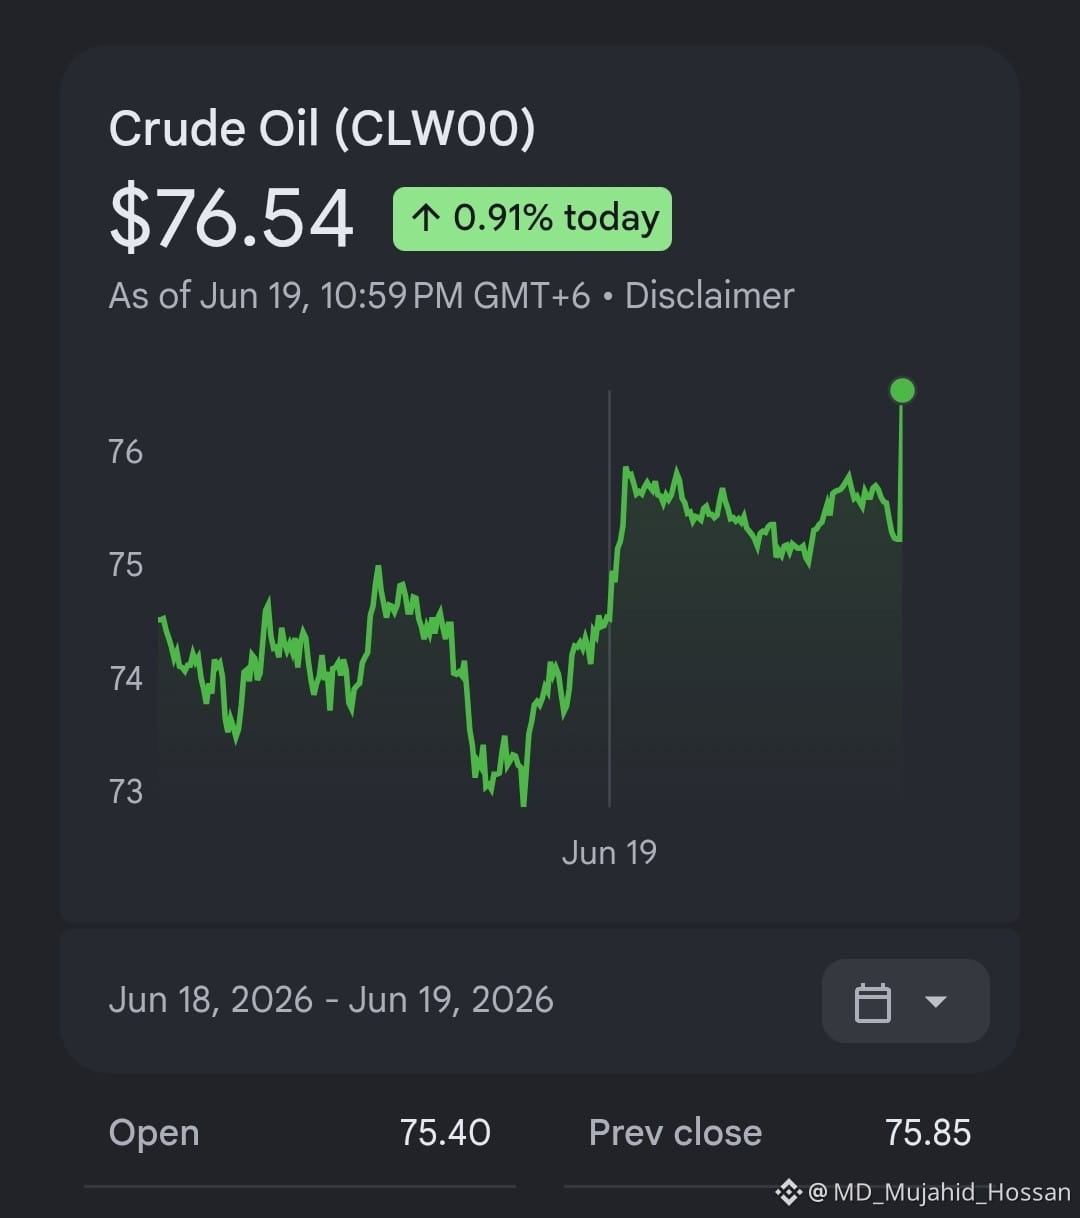Select the Jun 18, 2026 - Jun 19, 2026 range text

point(331,1000)
